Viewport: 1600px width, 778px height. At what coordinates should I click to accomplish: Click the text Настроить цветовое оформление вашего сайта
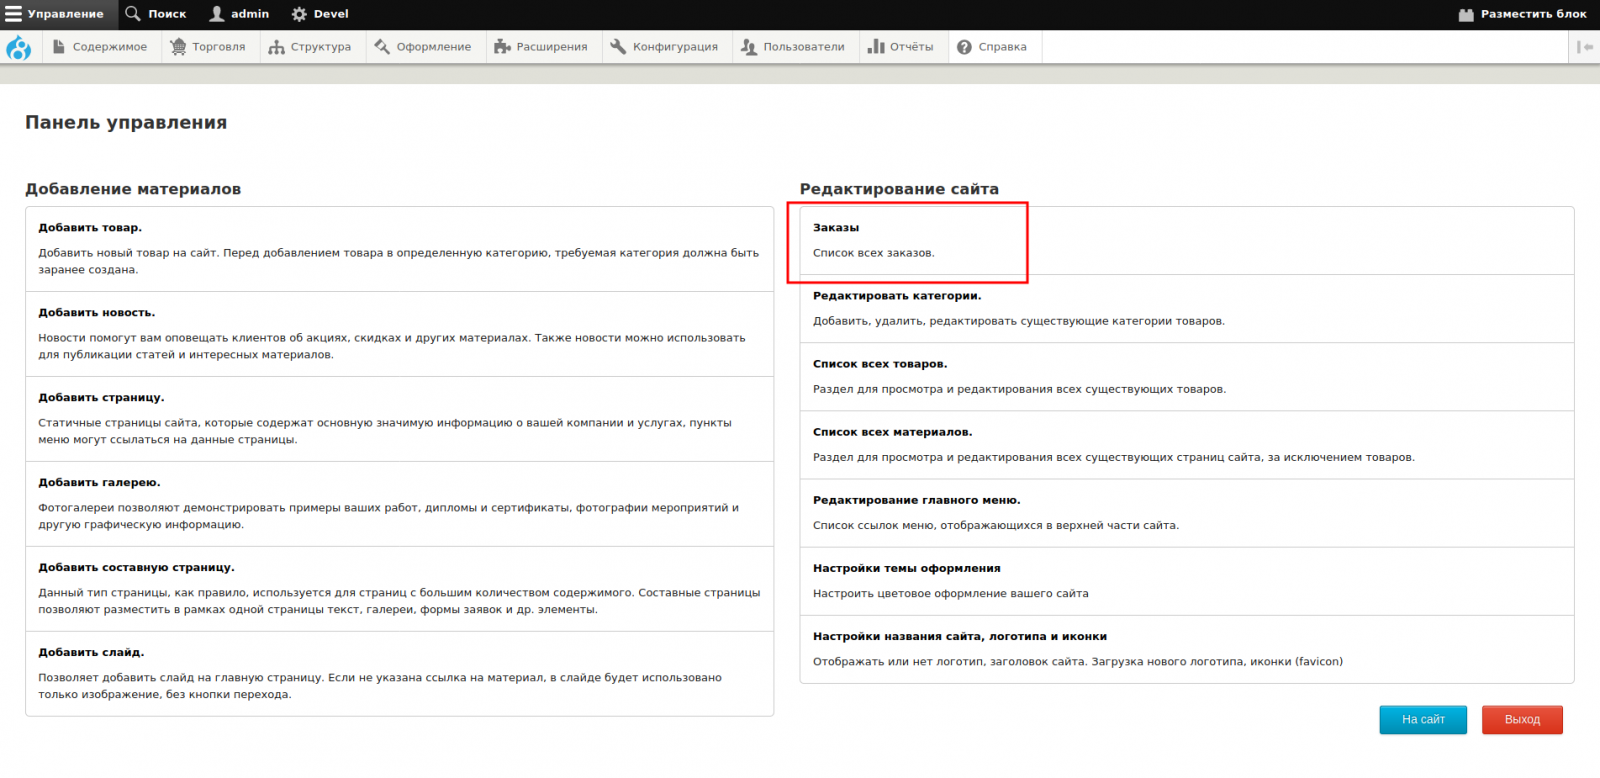[951, 594]
